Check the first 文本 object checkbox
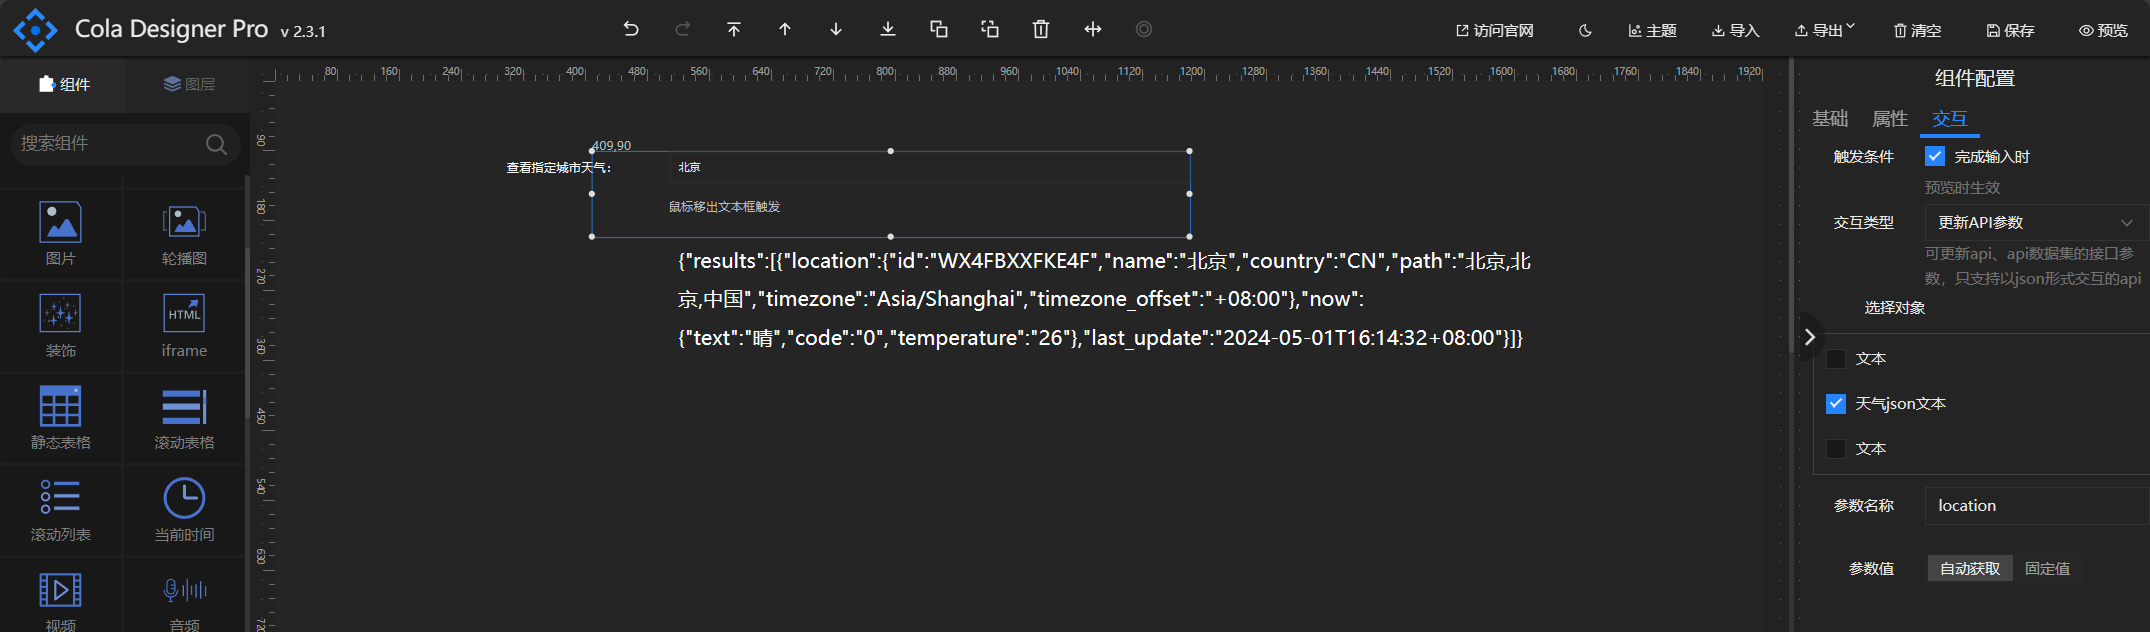 coord(1836,359)
